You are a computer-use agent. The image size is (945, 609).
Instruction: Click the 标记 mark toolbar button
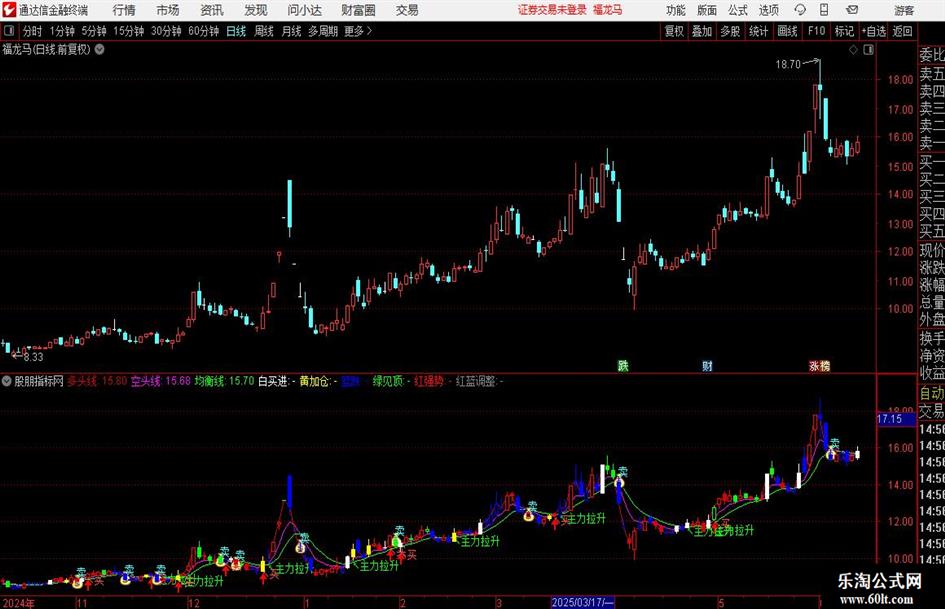click(844, 31)
